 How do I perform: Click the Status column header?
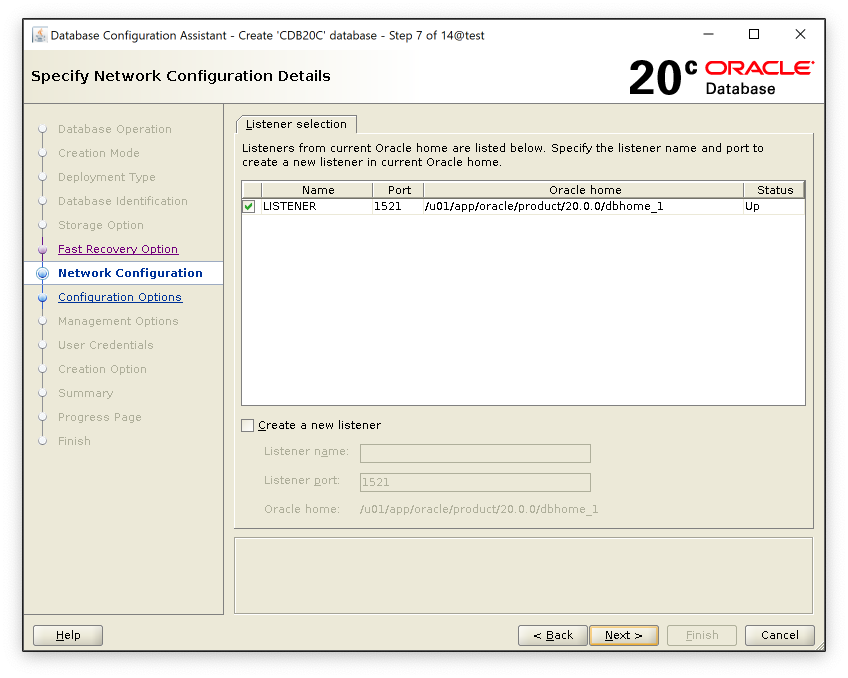point(774,190)
